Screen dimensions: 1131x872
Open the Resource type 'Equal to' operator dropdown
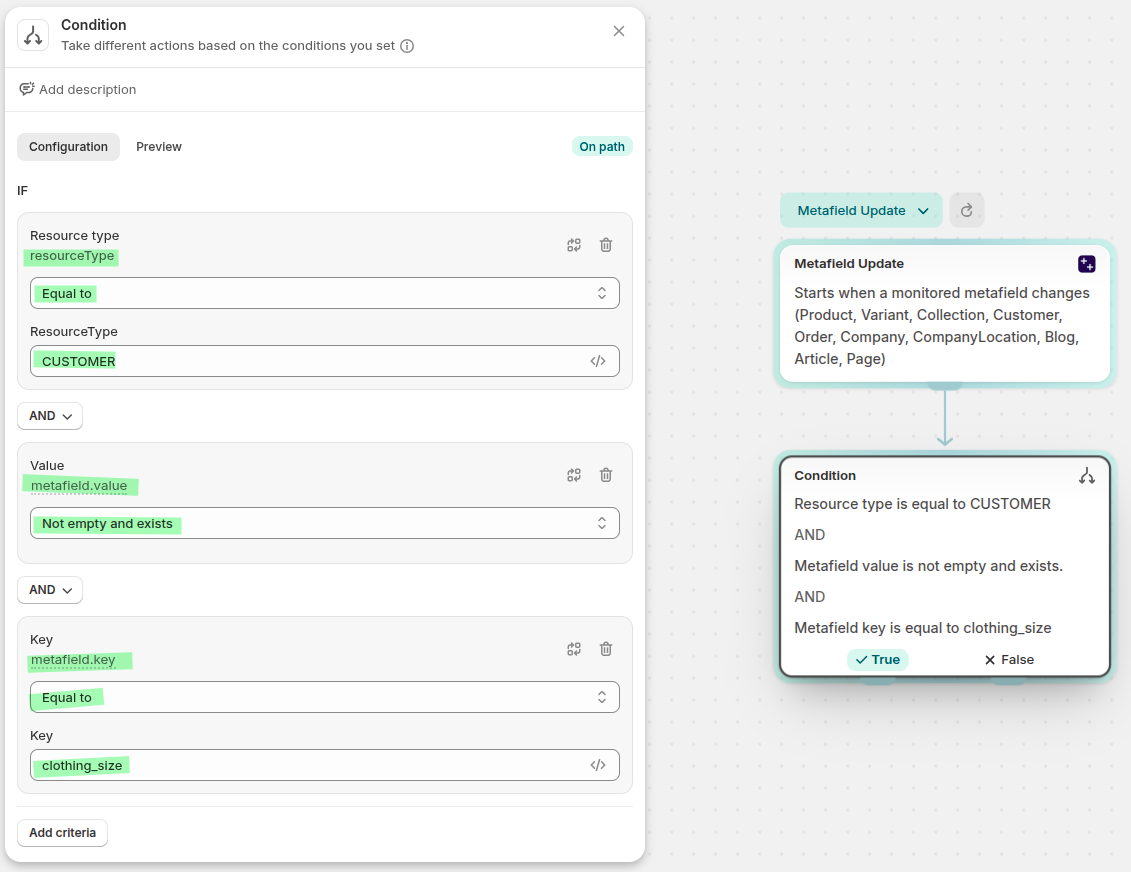click(x=324, y=293)
